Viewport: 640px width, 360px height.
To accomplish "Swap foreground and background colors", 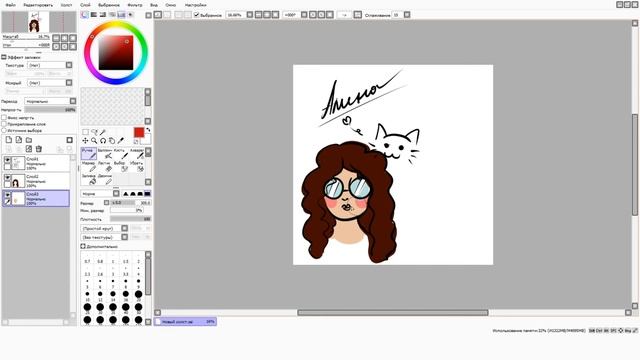I will tap(148, 130).
